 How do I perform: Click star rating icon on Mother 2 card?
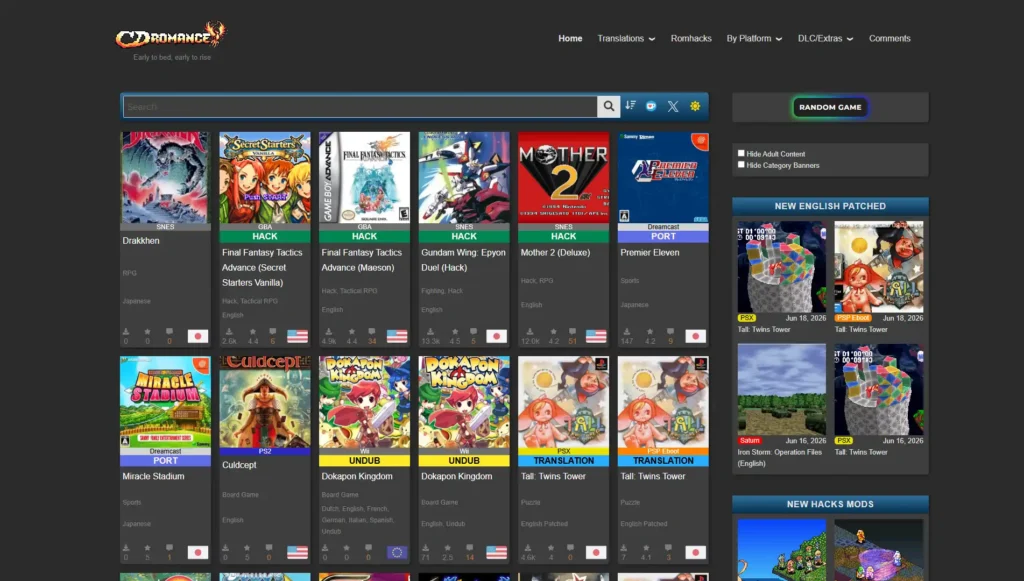pyautogui.click(x=554, y=332)
